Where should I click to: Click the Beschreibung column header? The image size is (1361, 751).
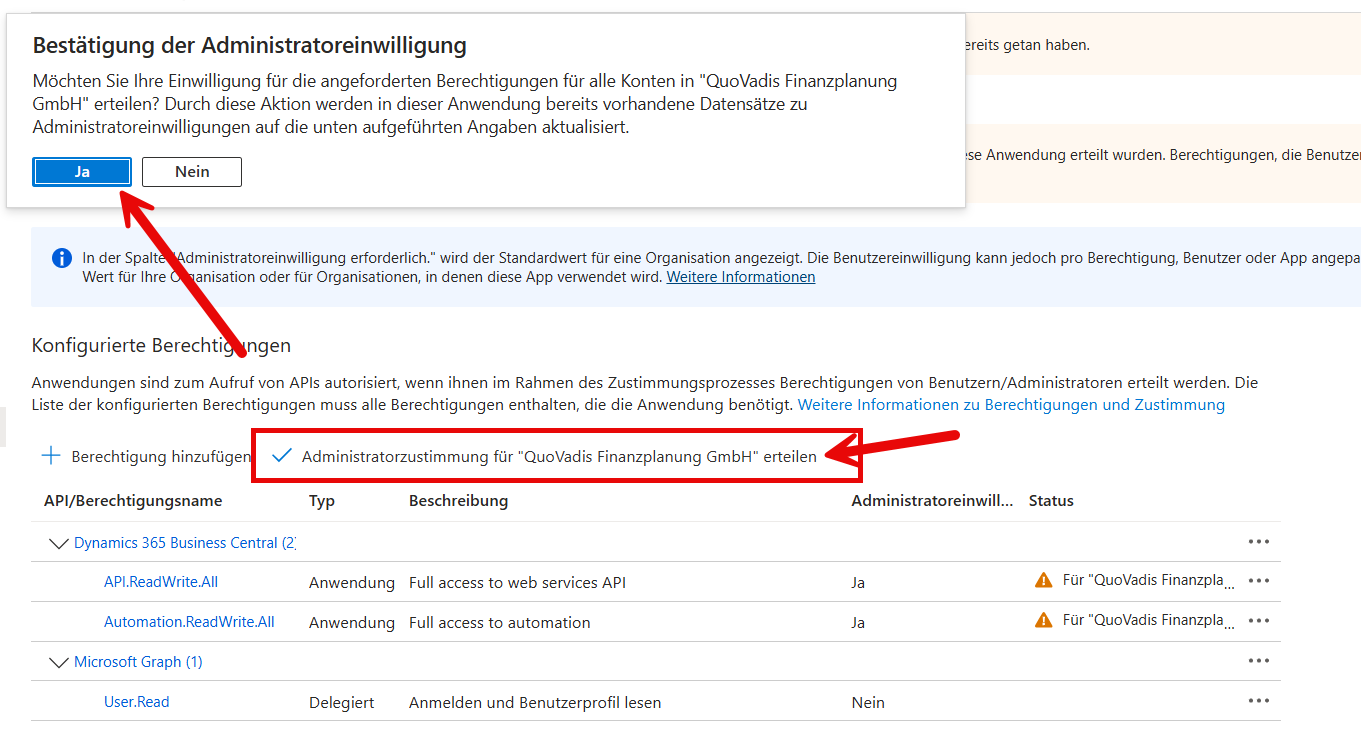(458, 501)
